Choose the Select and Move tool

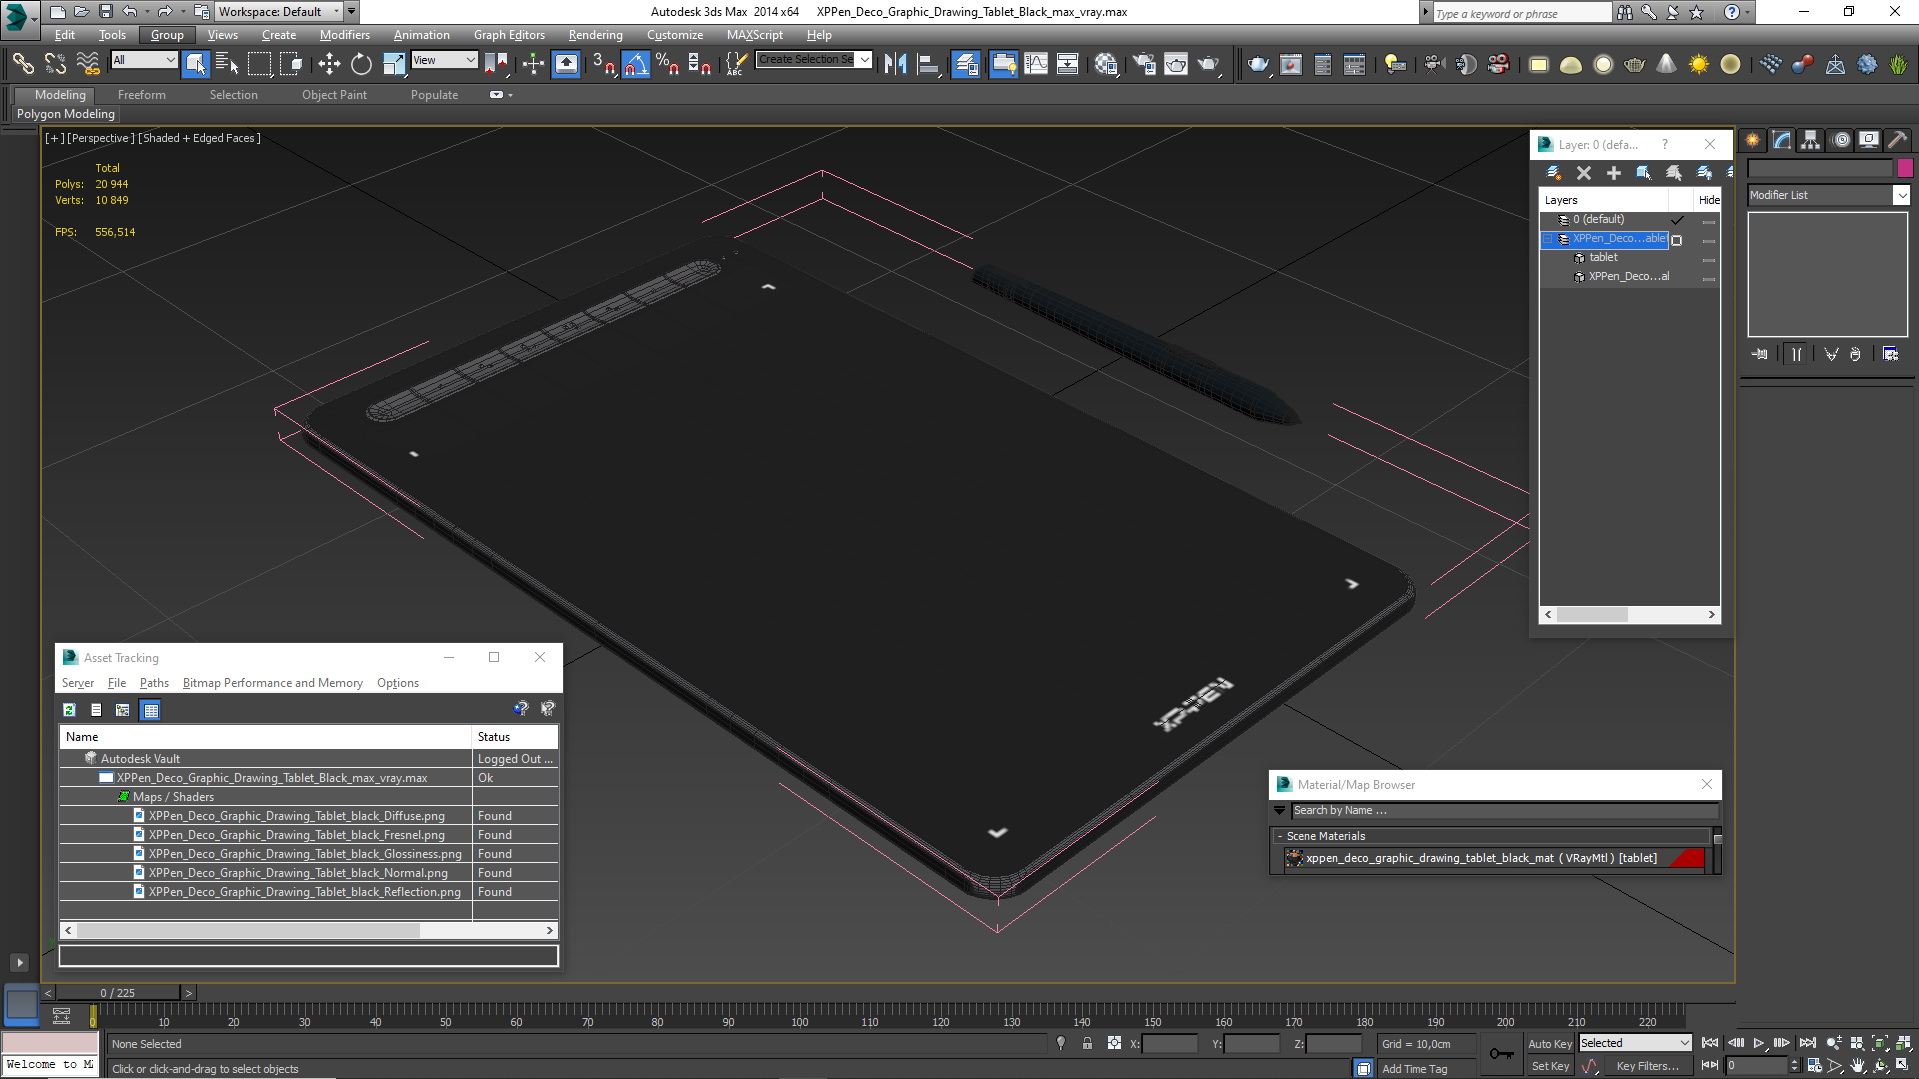click(329, 64)
